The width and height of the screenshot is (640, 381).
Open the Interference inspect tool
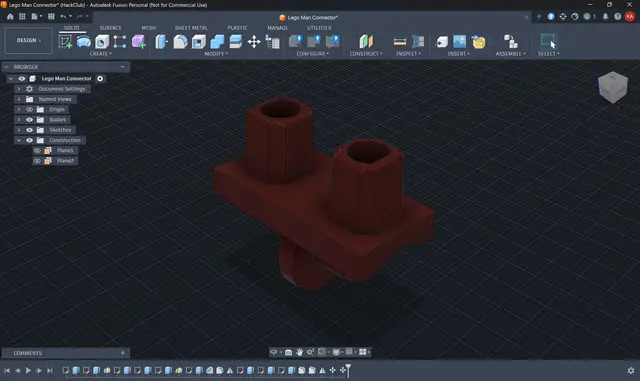[418, 42]
